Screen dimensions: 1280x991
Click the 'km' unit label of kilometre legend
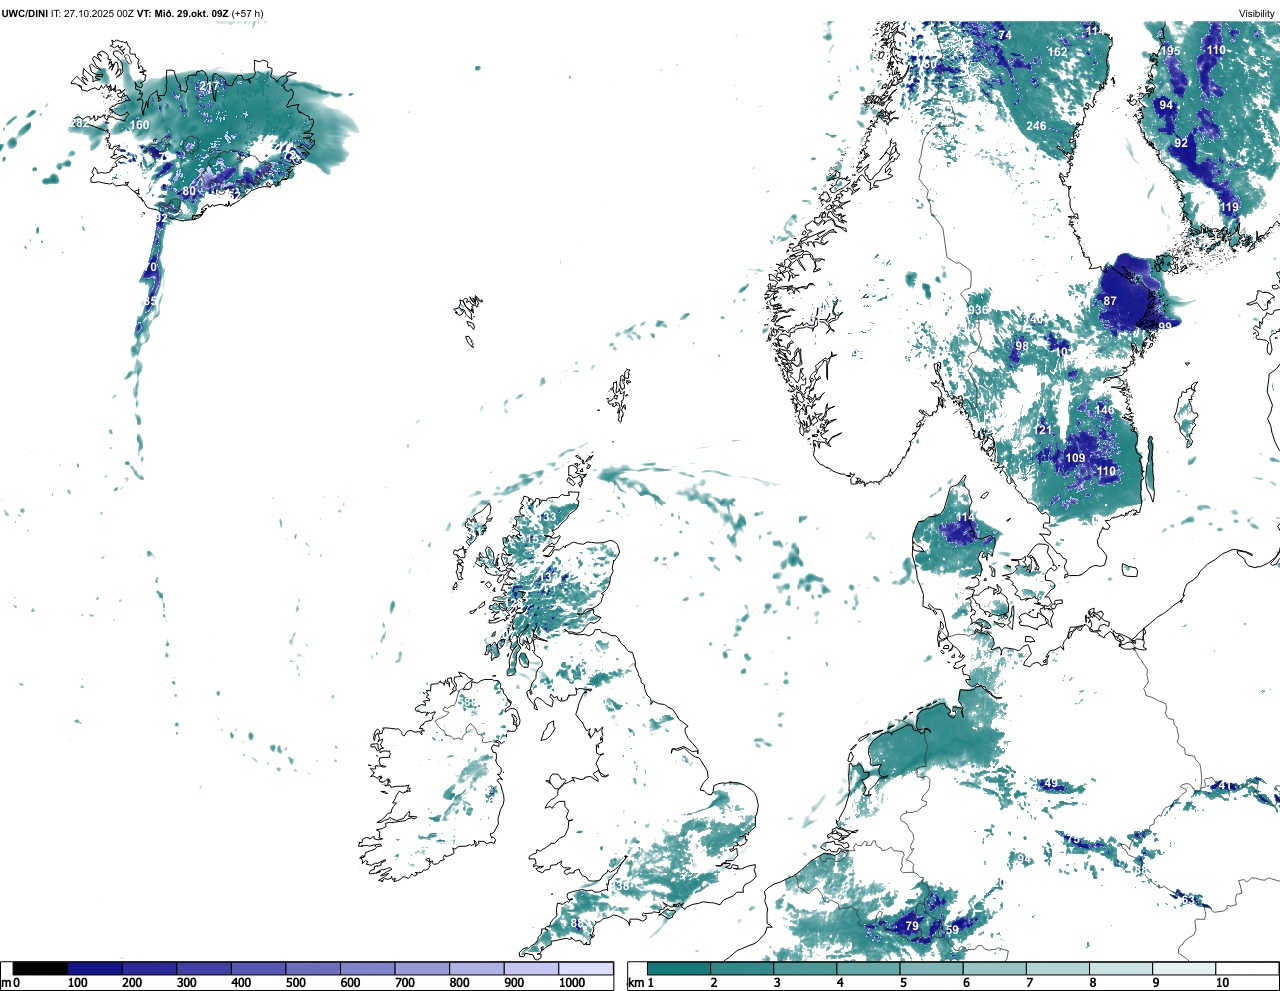coord(635,983)
